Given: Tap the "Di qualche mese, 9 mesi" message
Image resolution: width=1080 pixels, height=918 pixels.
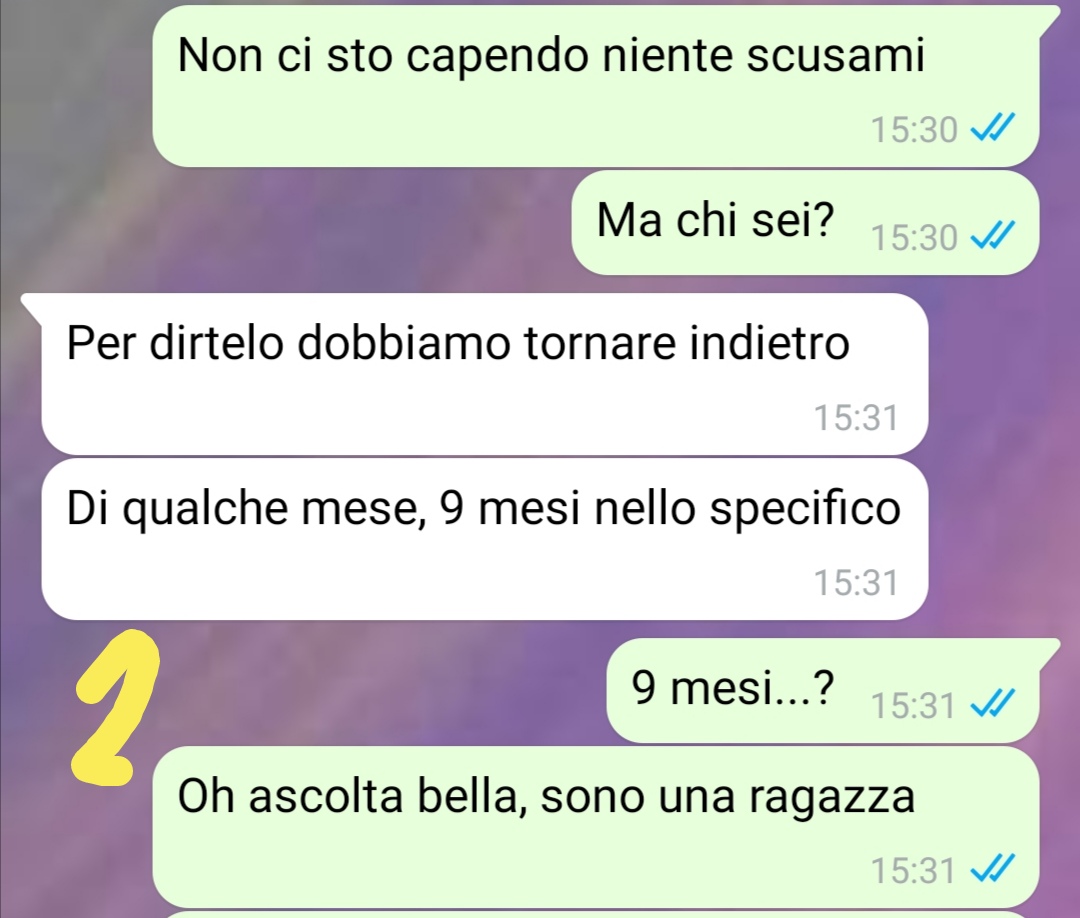Looking at the screenshot, I should pos(485,539).
